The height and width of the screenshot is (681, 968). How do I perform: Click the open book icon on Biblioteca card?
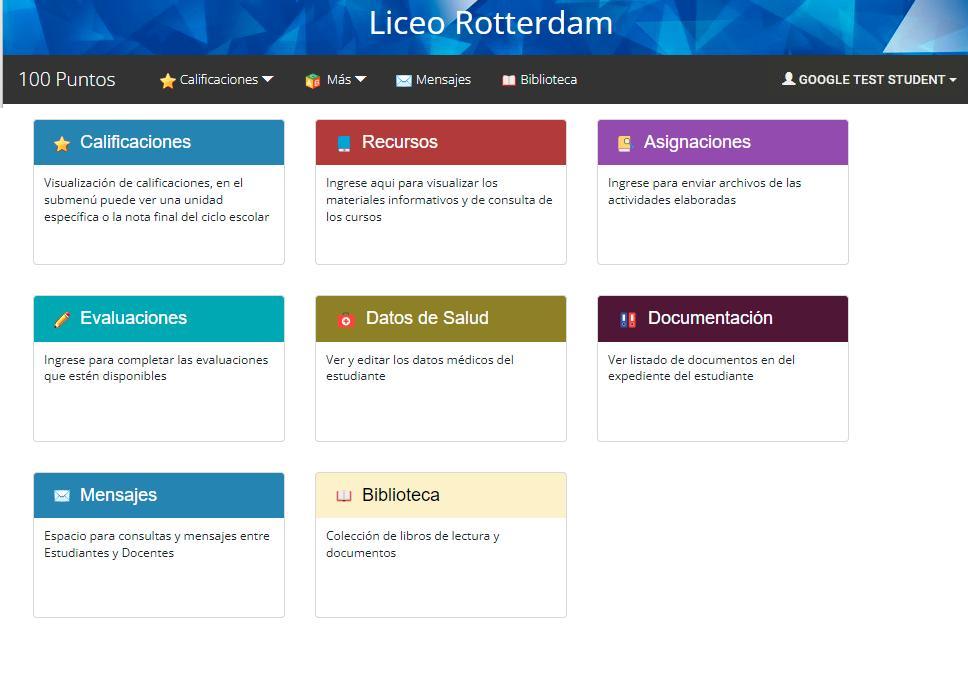[344, 496]
